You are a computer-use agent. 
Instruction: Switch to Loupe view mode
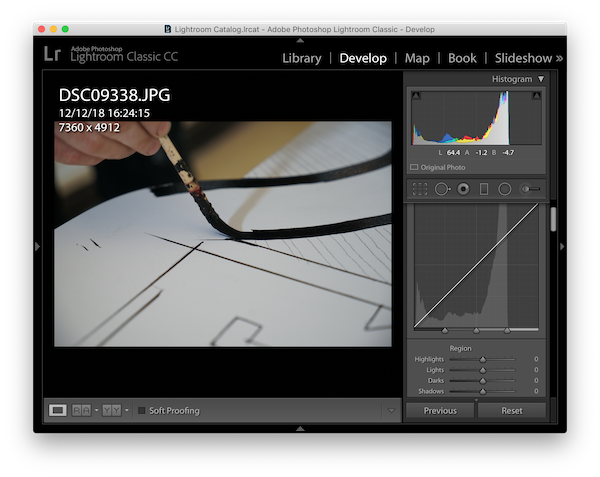coord(58,410)
